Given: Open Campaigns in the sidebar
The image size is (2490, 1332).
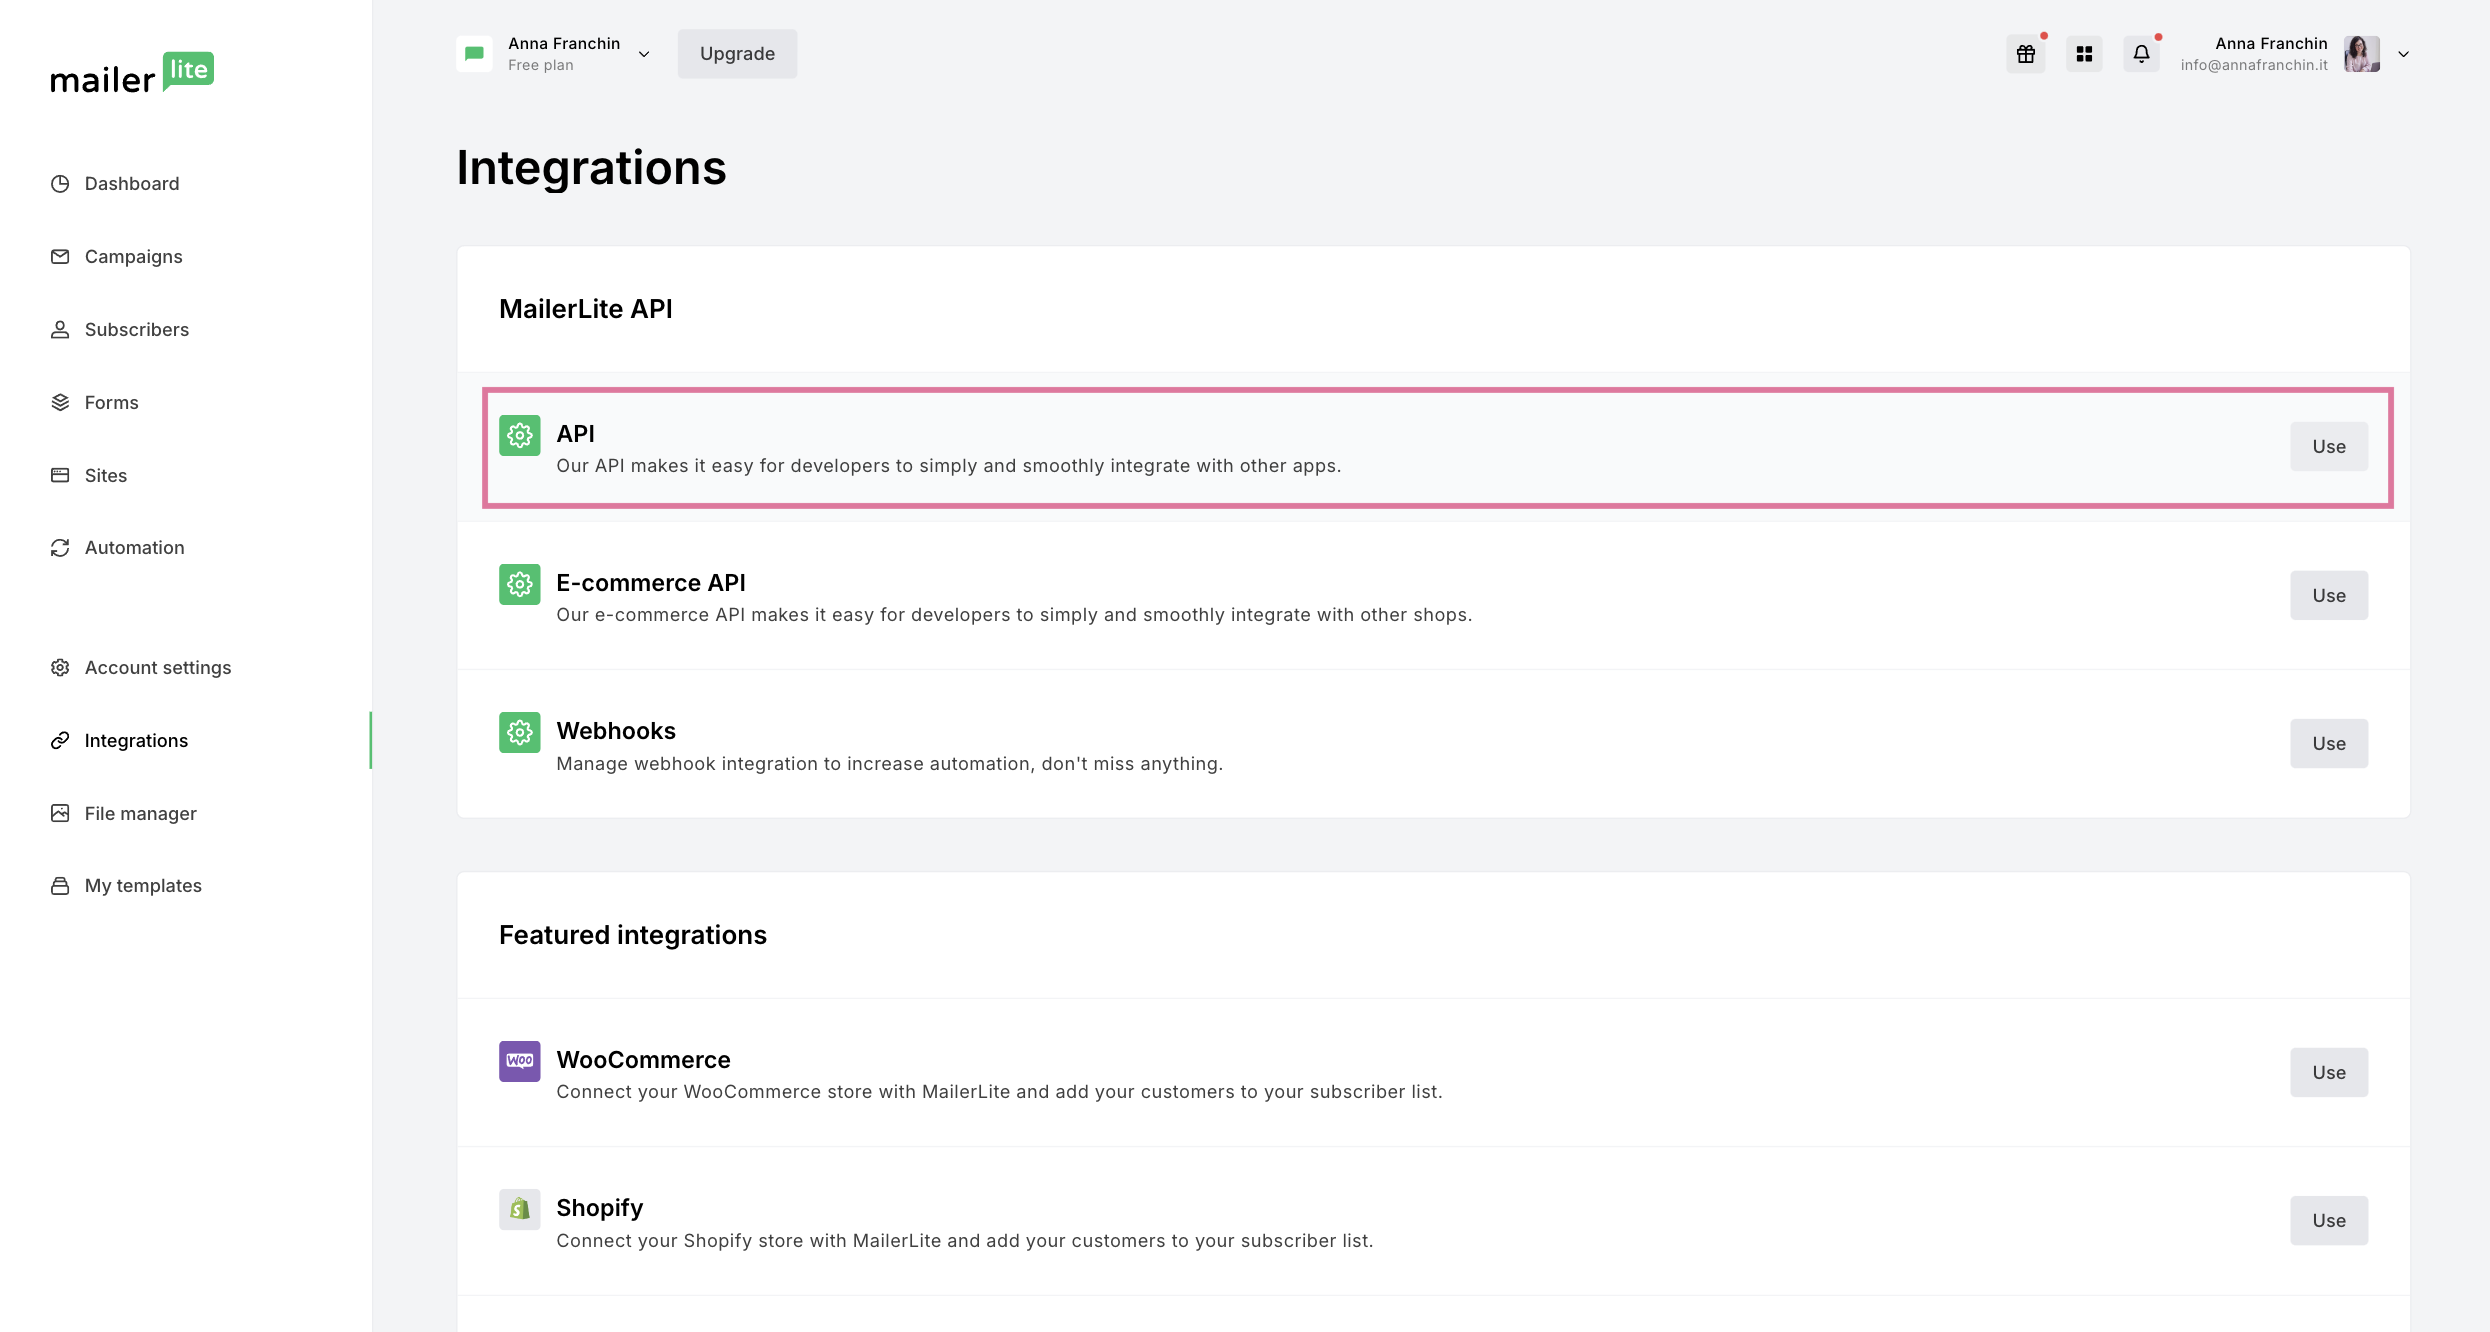Looking at the screenshot, I should (x=134, y=257).
